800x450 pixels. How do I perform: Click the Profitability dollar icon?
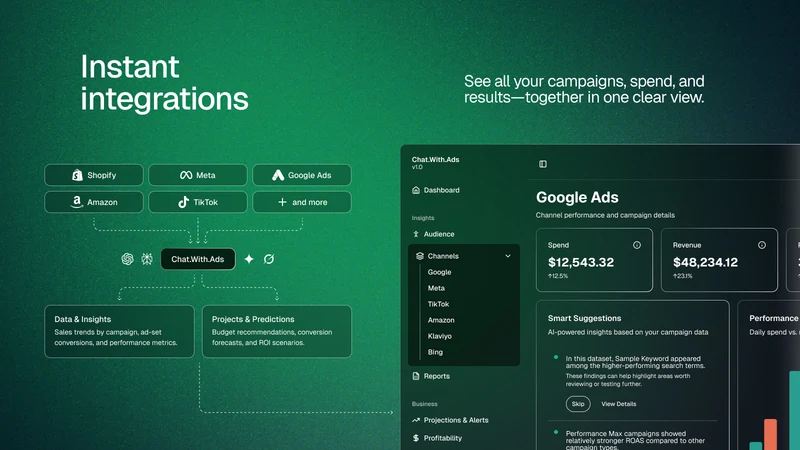point(416,438)
